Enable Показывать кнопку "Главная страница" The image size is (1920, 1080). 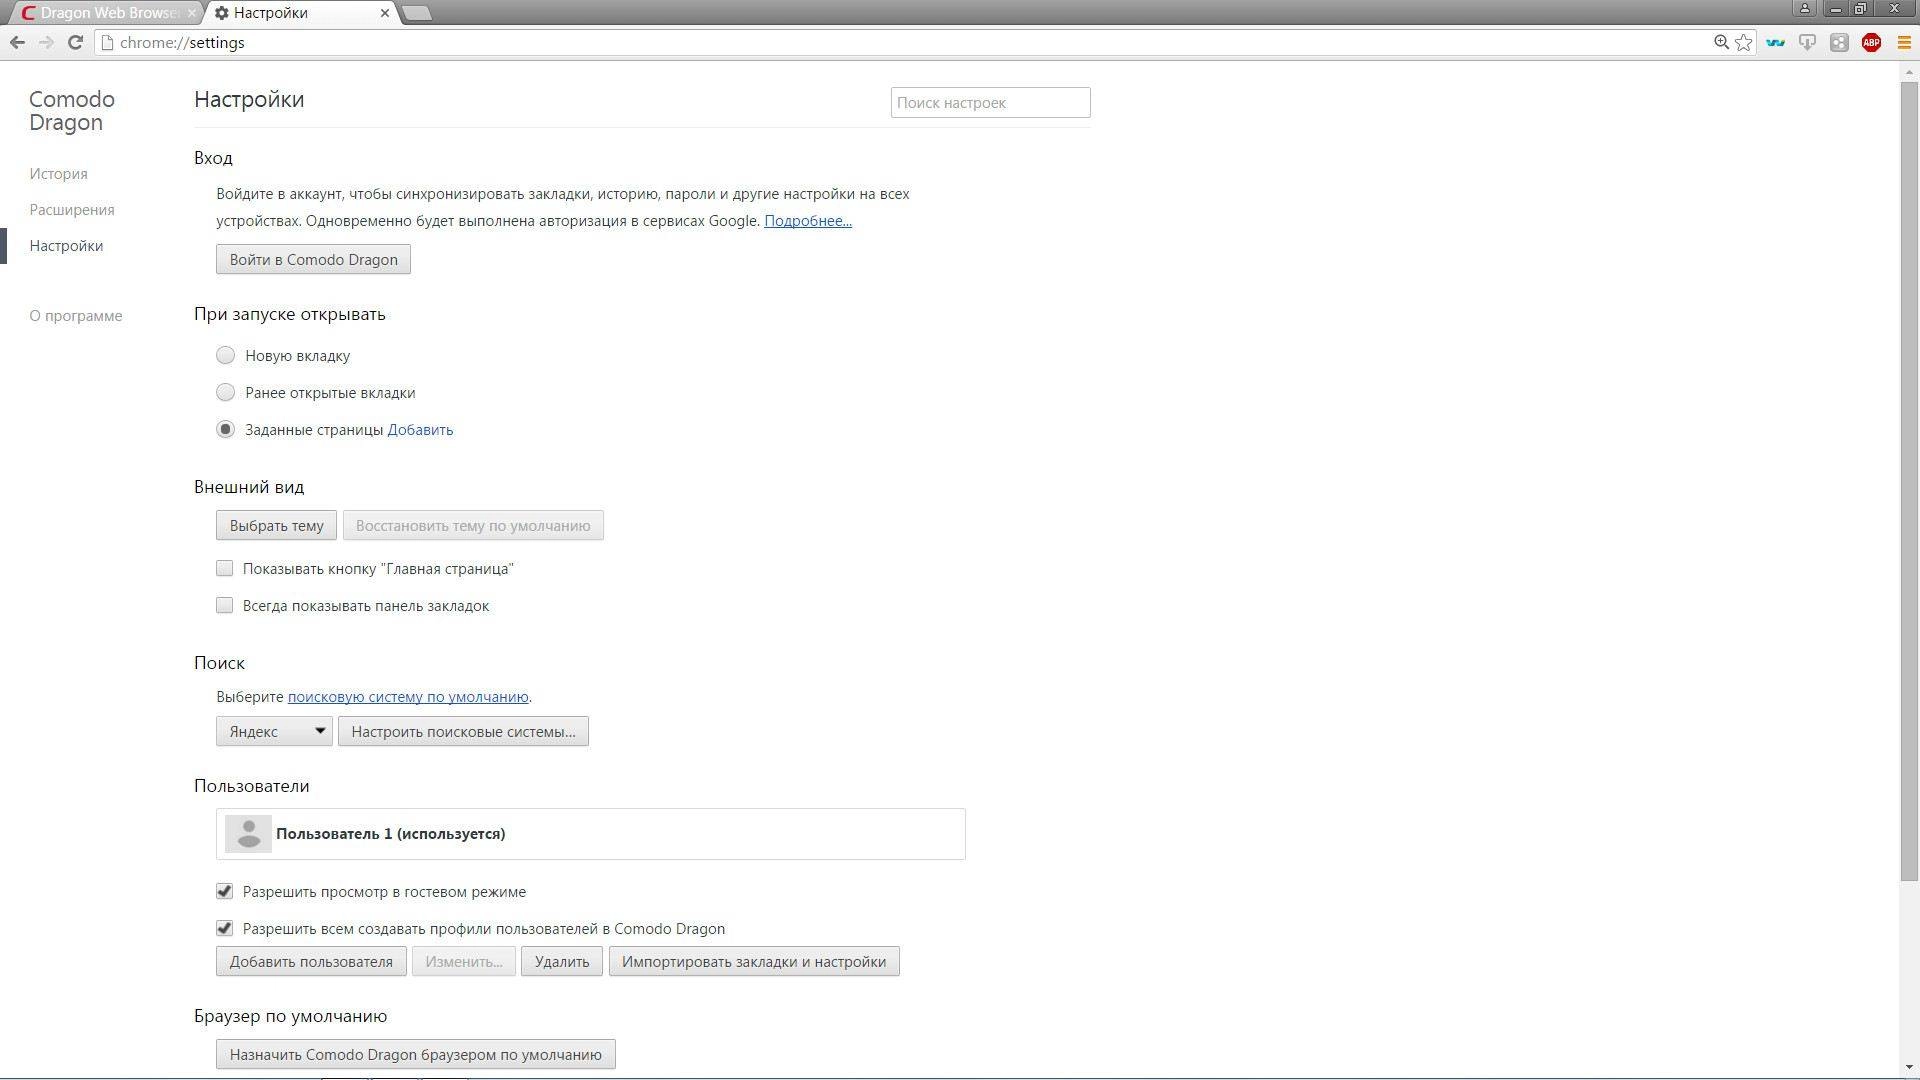coord(224,568)
